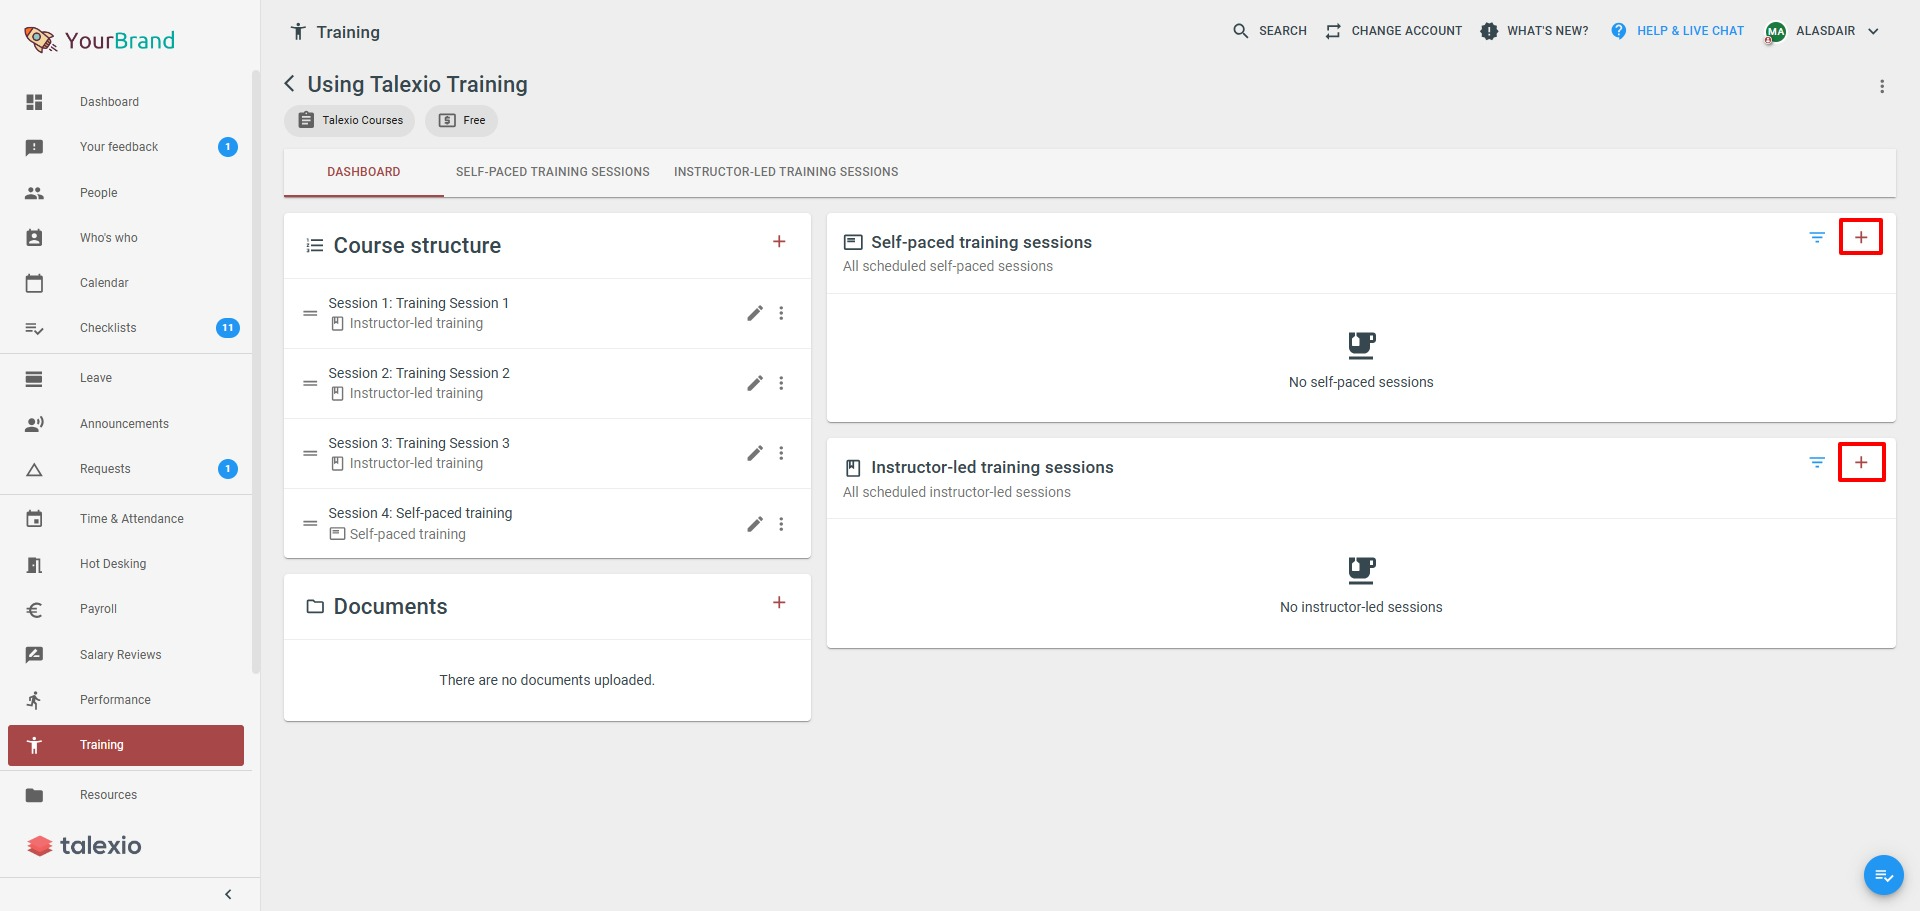
Task: Click the People sidebar icon
Action: (x=34, y=193)
